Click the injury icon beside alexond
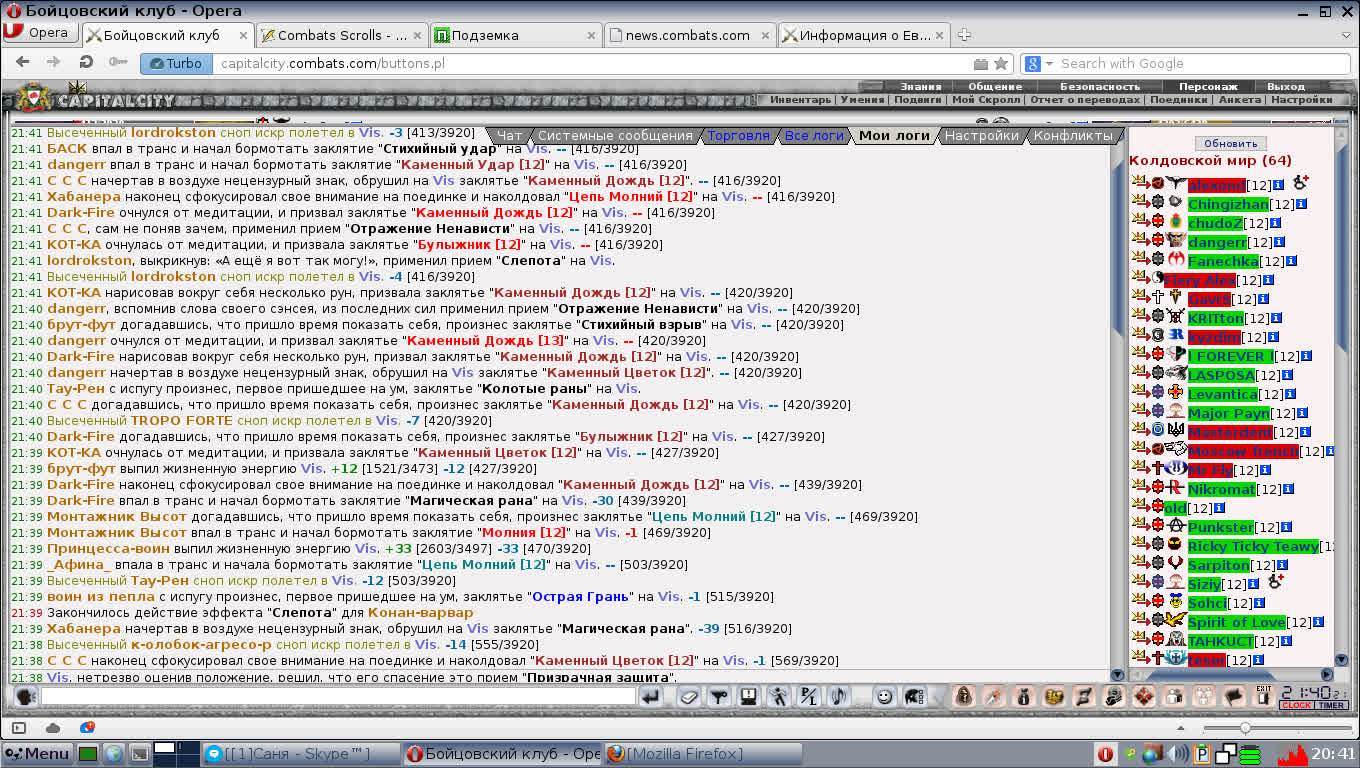The width and height of the screenshot is (1360, 768). tap(1301, 183)
